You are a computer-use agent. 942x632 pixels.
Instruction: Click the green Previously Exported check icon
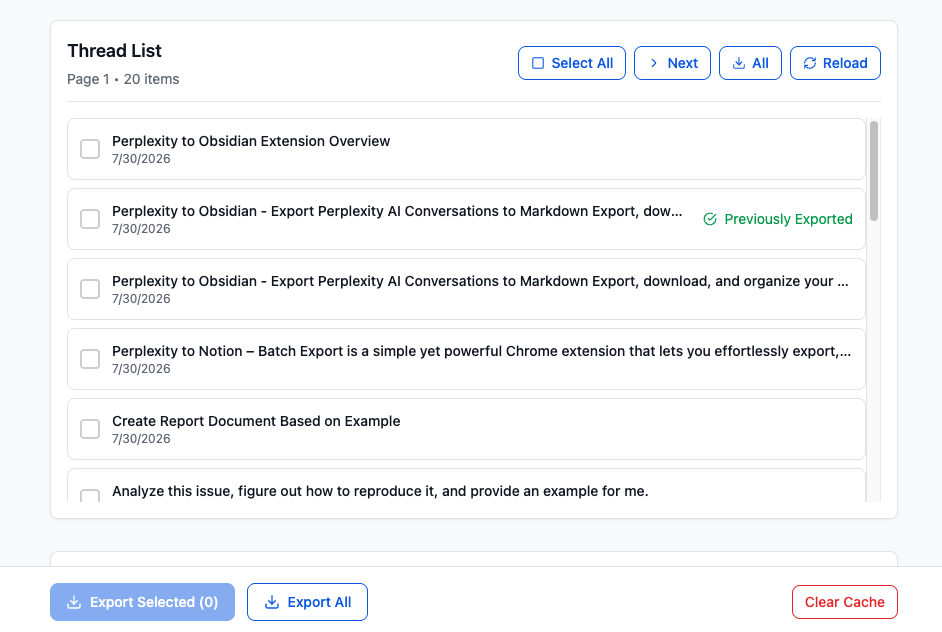click(x=710, y=219)
